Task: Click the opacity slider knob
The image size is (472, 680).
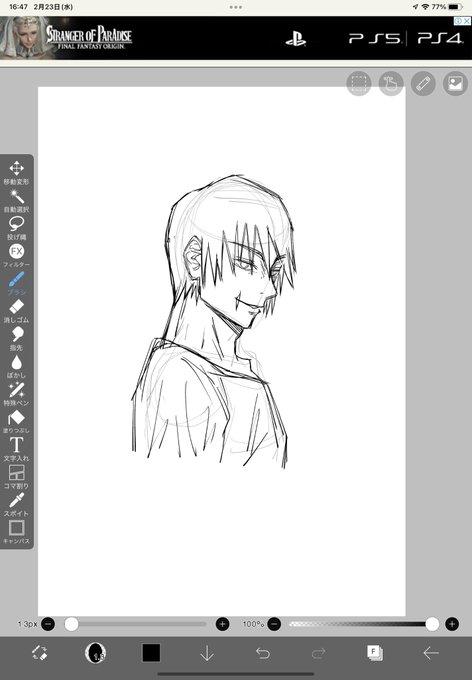Action: pos(432,624)
